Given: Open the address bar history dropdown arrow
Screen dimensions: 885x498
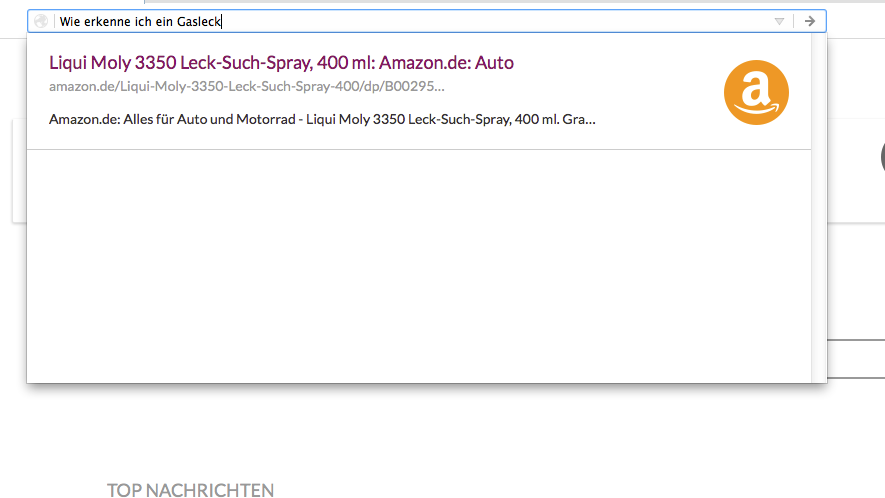Looking at the screenshot, I should (x=779, y=21).
